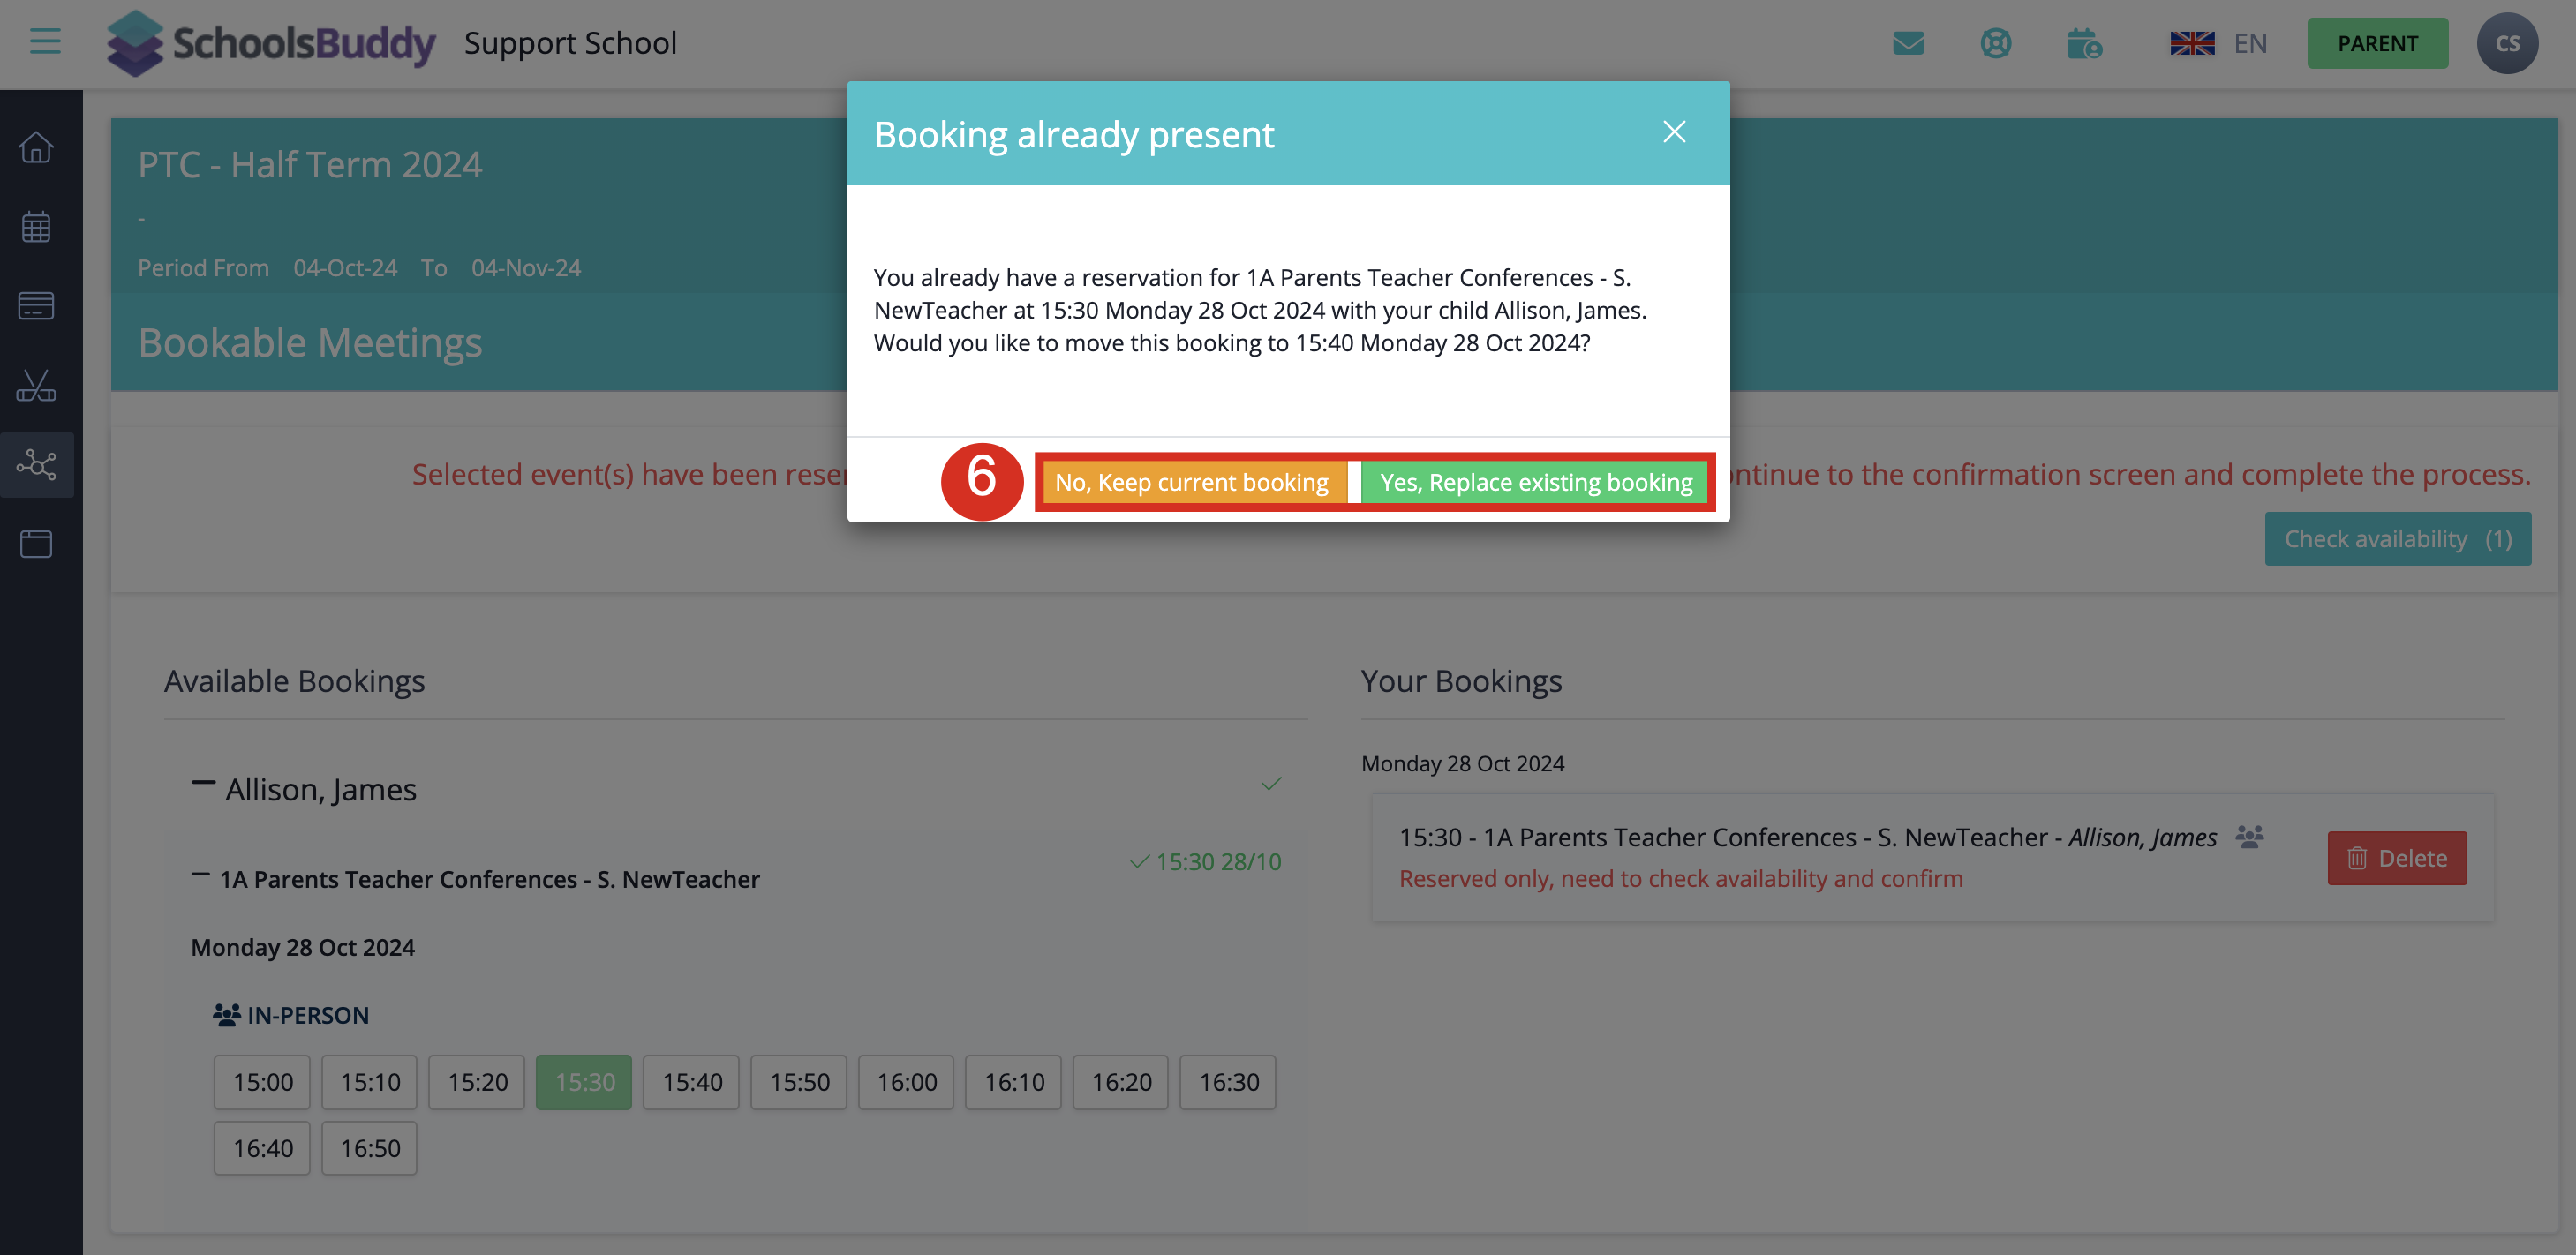Delete the 15:30 reserved booking
This screenshot has width=2576, height=1255.
click(2396, 858)
